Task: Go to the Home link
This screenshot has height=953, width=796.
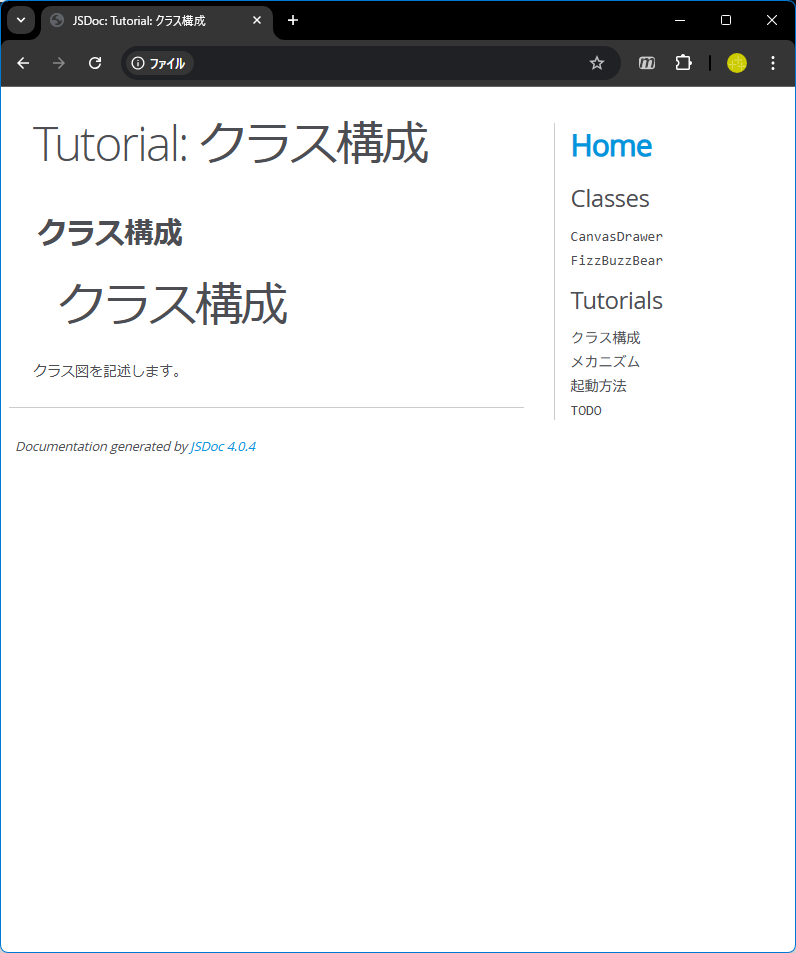Action: point(611,146)
